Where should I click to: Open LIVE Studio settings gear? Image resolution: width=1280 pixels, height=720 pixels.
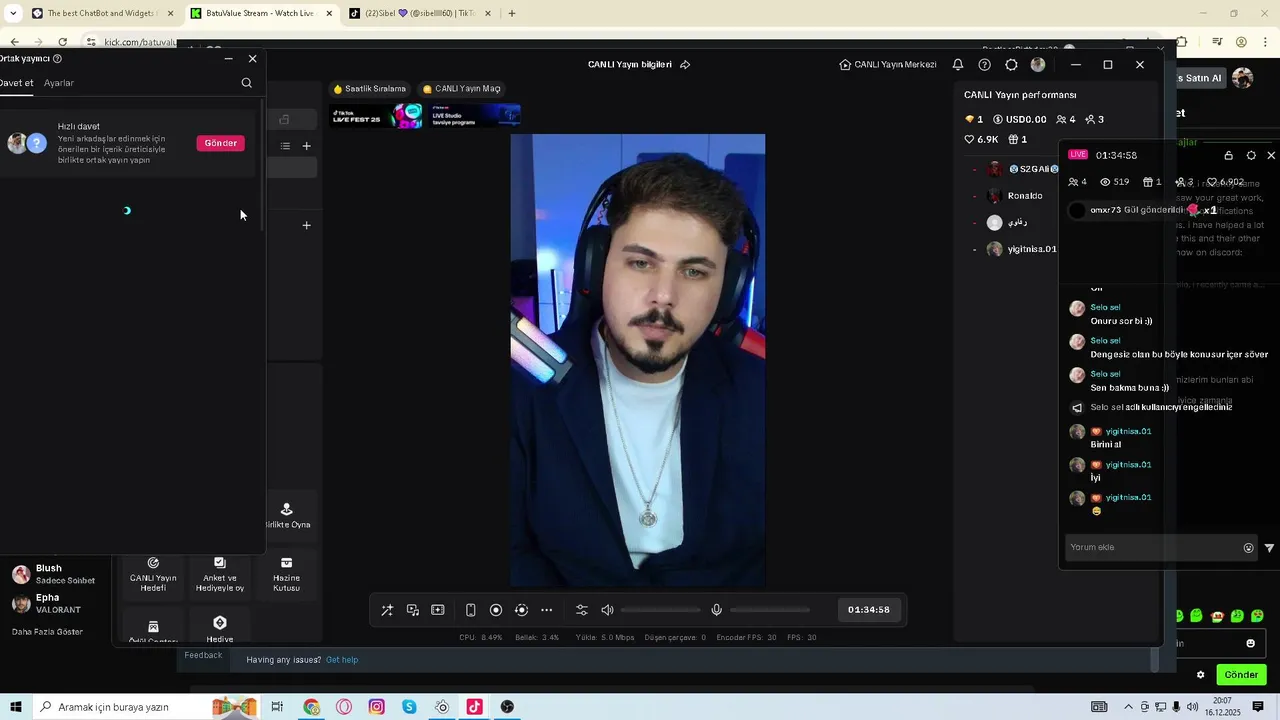point(1011,64)
